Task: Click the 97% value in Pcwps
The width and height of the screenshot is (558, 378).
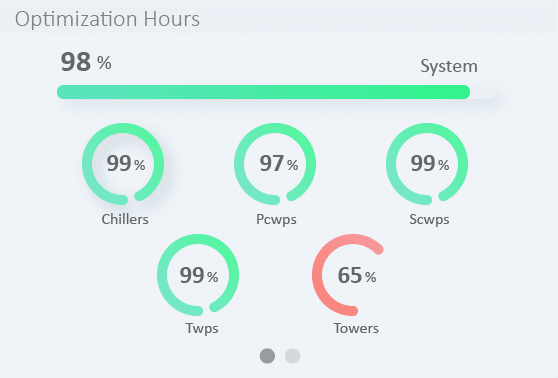Action: point(279,163)
